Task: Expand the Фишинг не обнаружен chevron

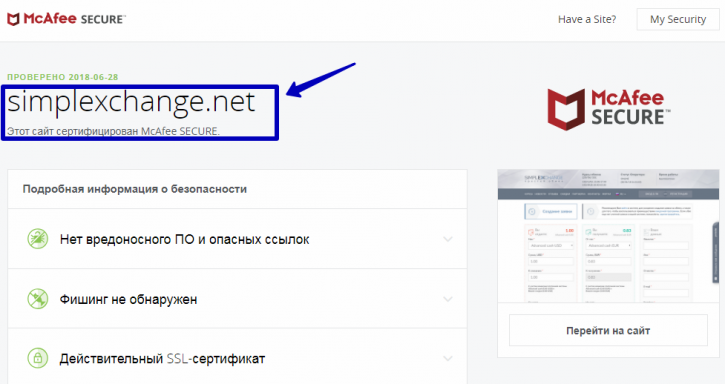Action: pos(448,299)
